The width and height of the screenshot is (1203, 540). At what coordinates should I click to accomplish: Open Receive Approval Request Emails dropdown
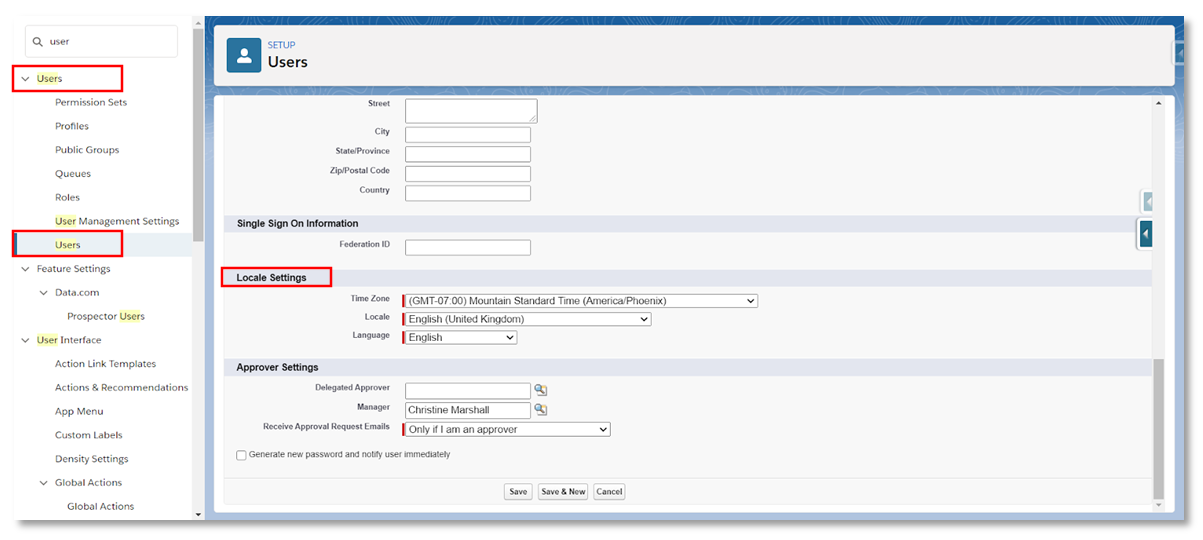click(x=506, y=429)
